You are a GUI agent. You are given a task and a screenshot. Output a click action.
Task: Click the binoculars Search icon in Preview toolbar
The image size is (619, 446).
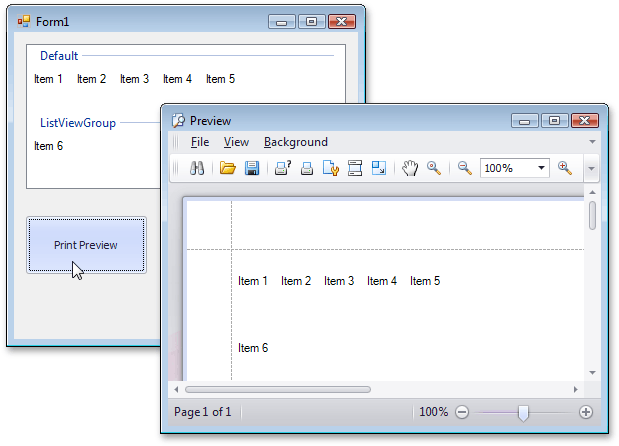click(197, 168)
